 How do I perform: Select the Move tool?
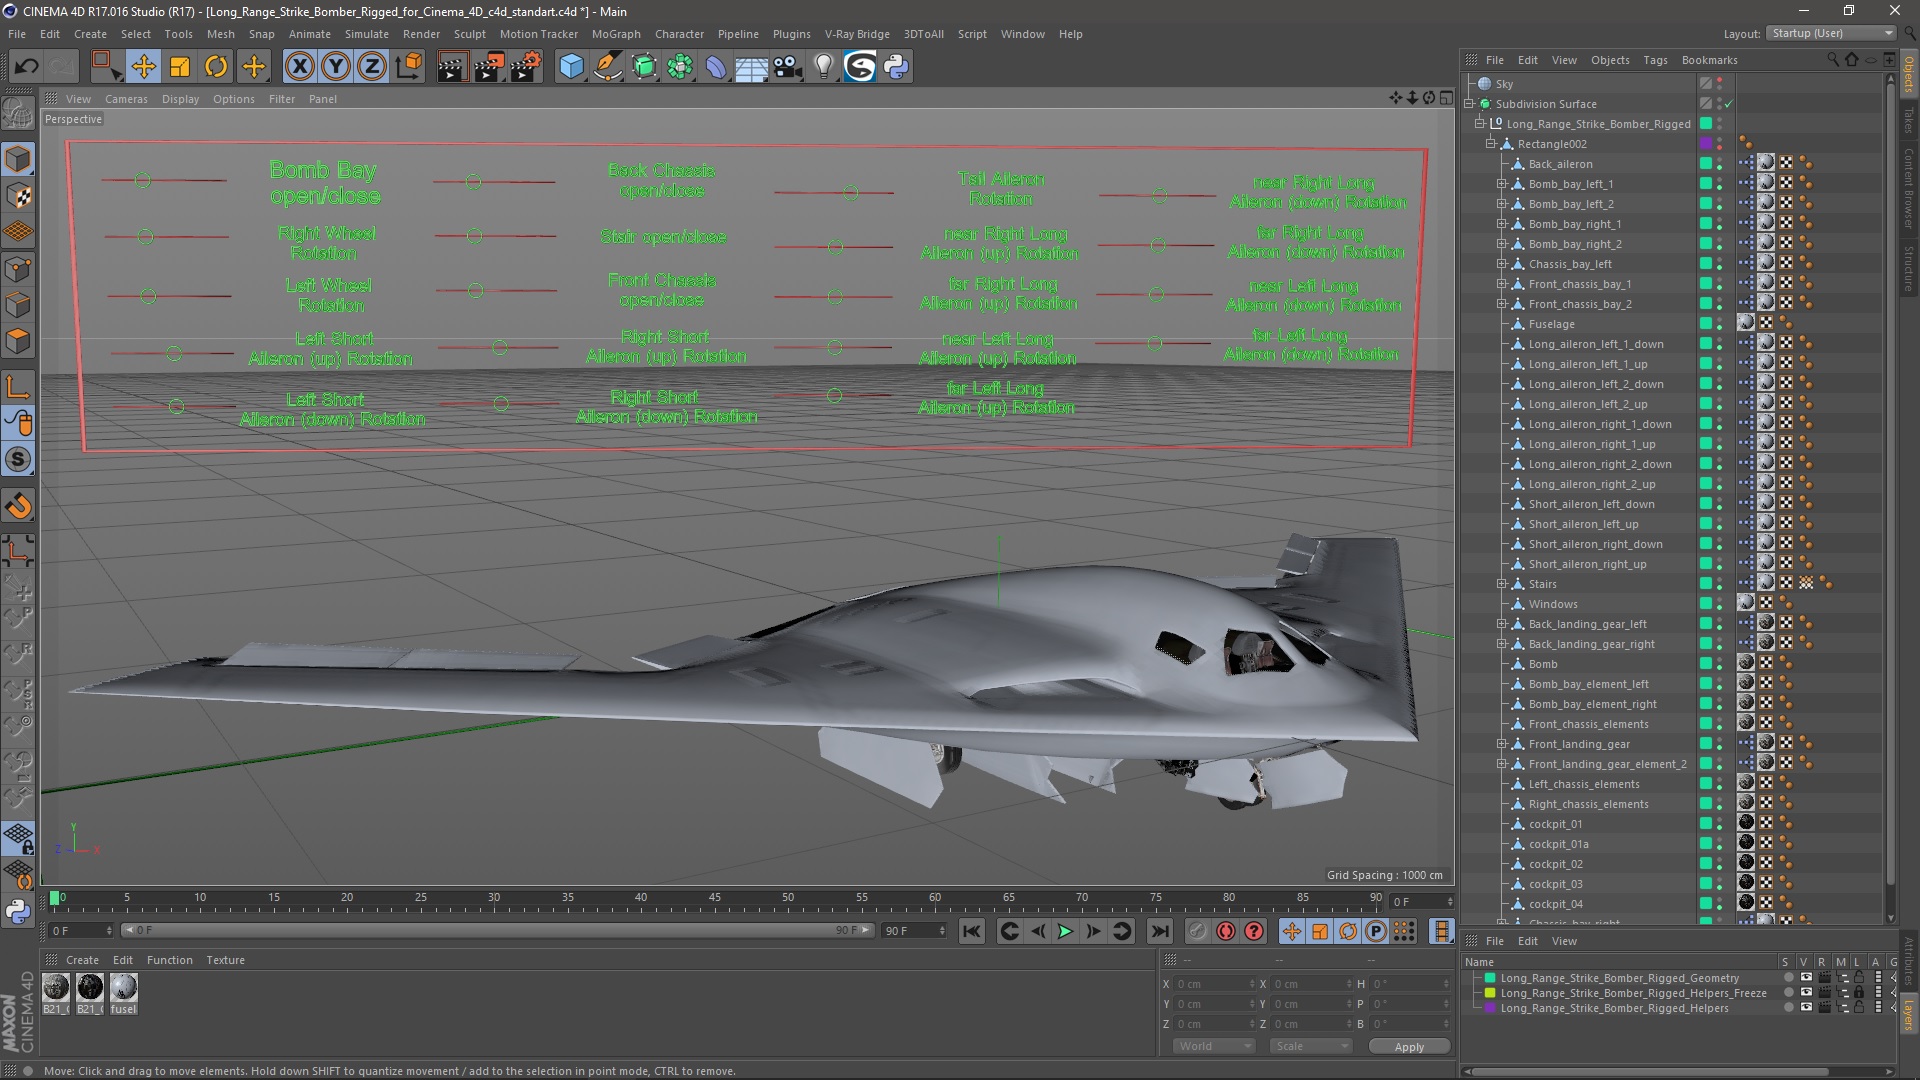pos(143,67)
